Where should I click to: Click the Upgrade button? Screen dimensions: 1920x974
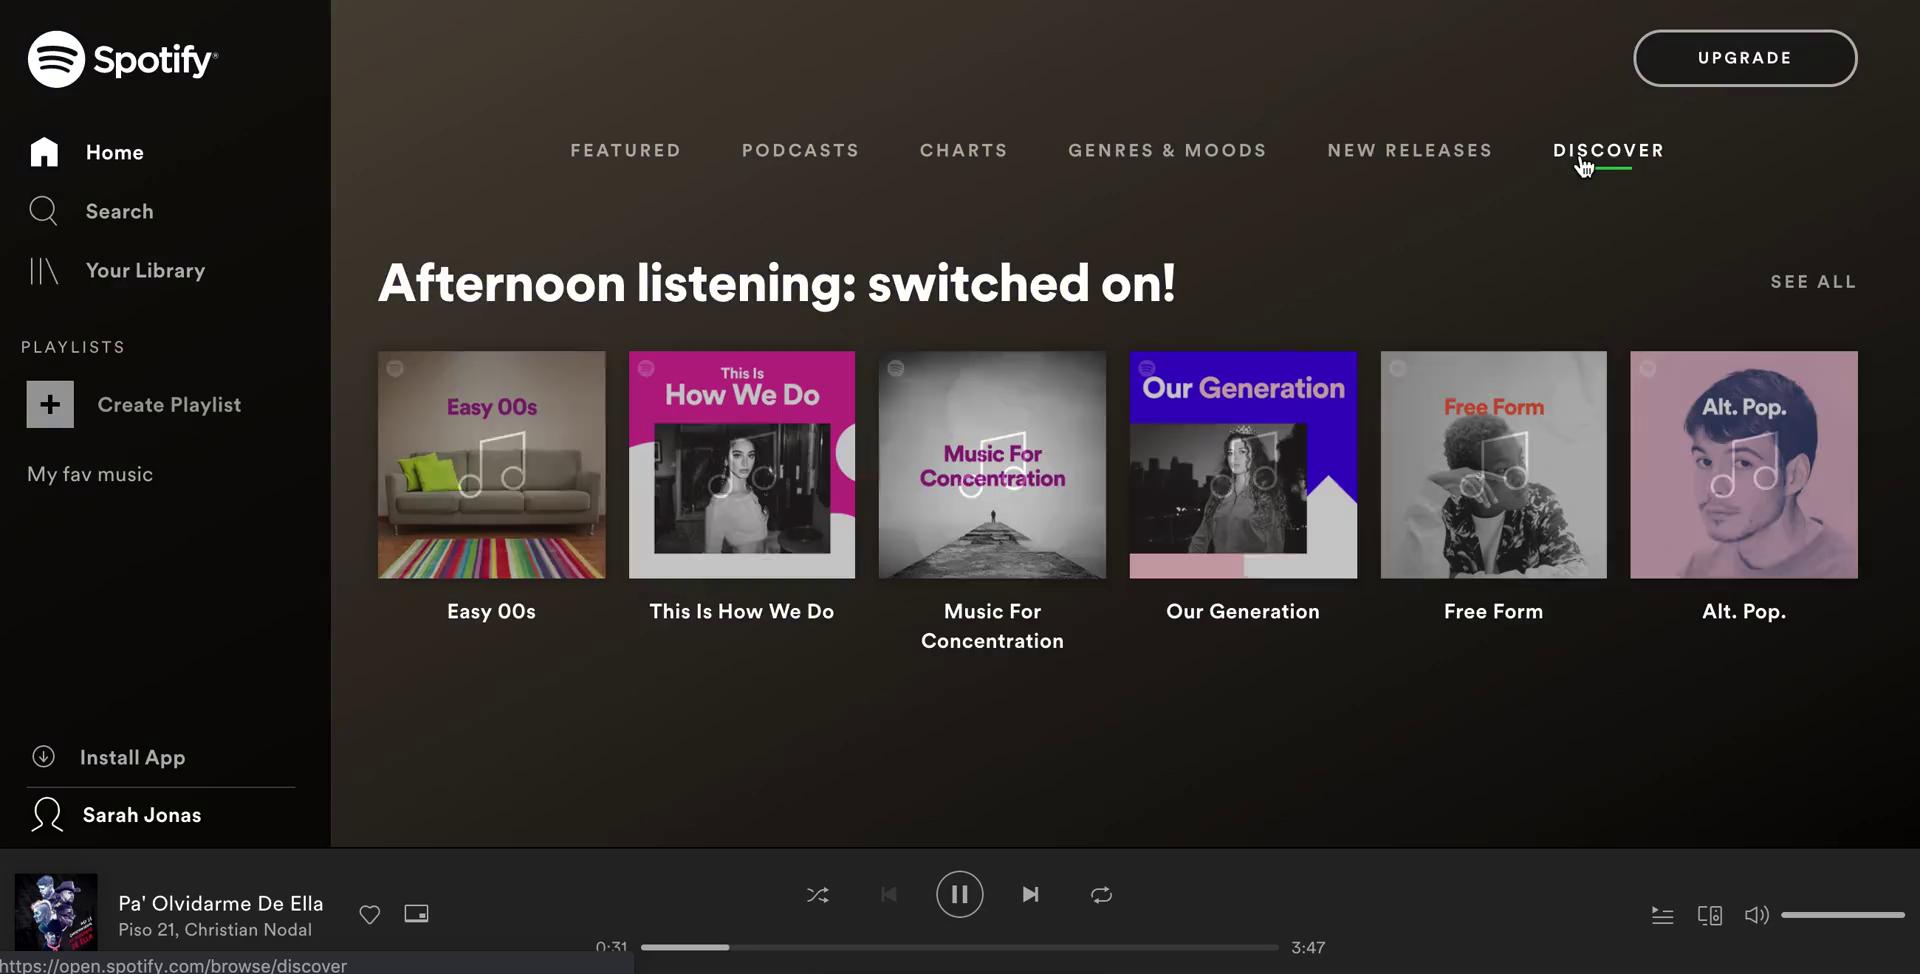1745,58
